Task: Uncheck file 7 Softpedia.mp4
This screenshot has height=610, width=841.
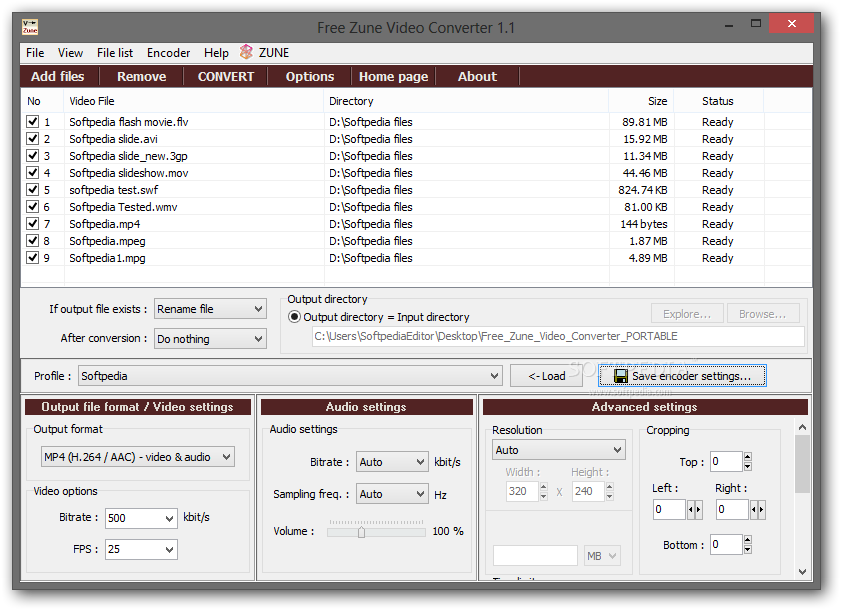Action: tap(33, 224)
